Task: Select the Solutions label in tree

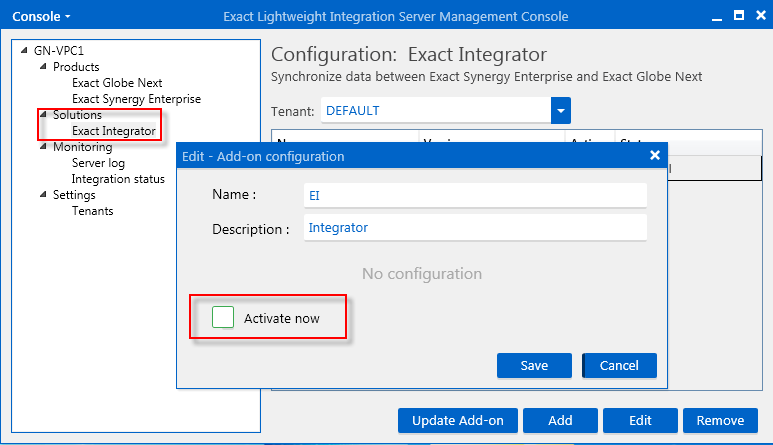Action: (77, 115)
